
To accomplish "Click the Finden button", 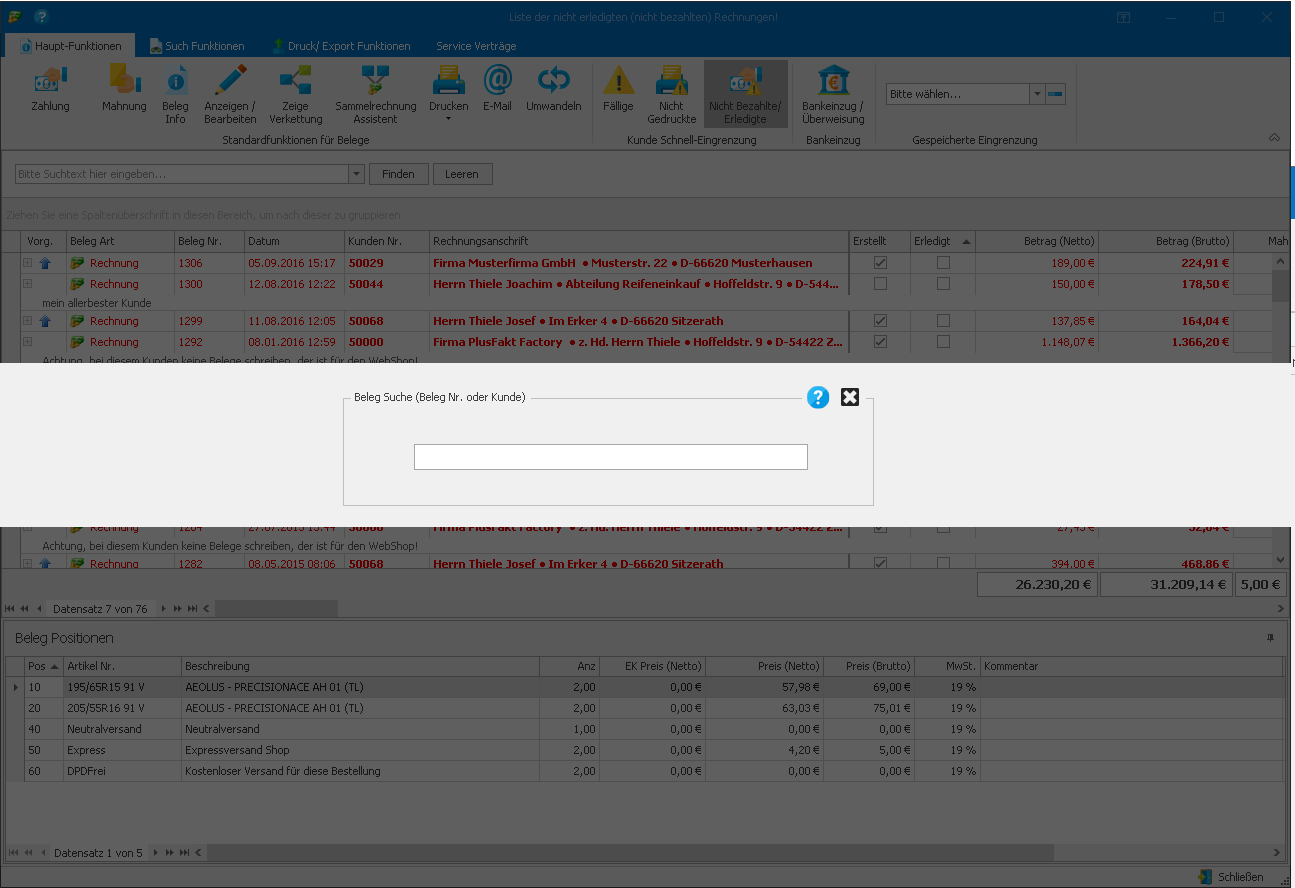I will [x=398, y=174].
